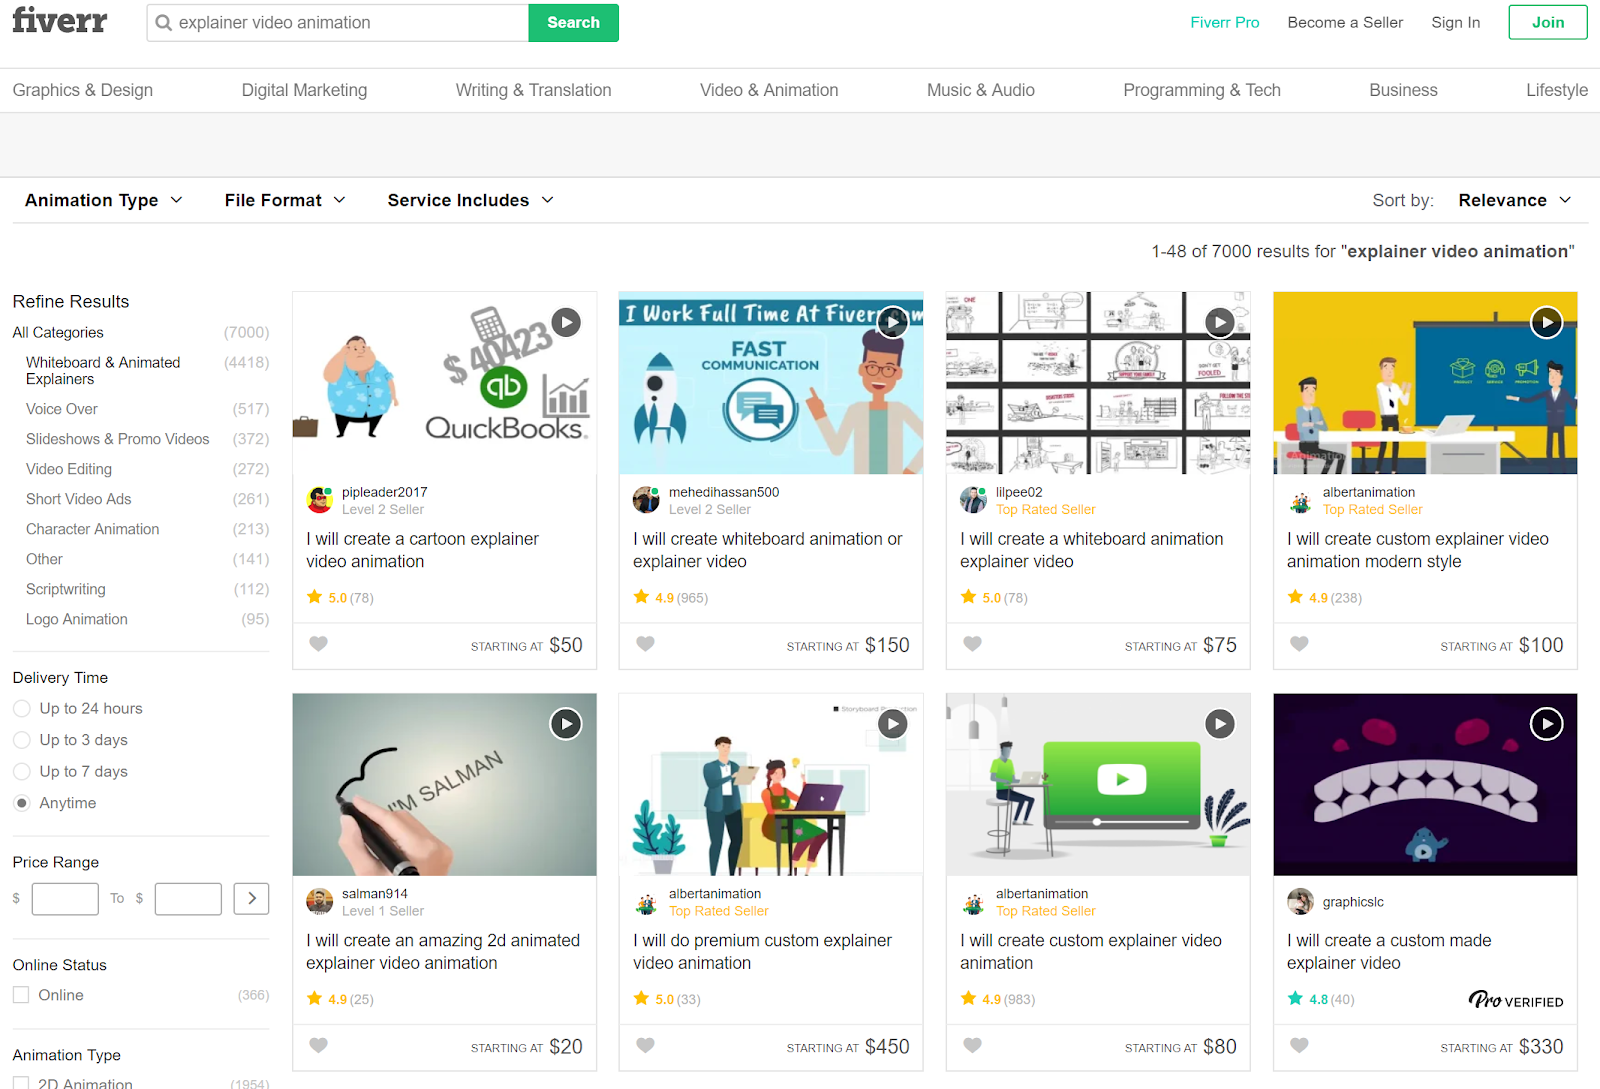
Task: Favorite the $450 premium custom explainer gig
Action: [645, 1046]
